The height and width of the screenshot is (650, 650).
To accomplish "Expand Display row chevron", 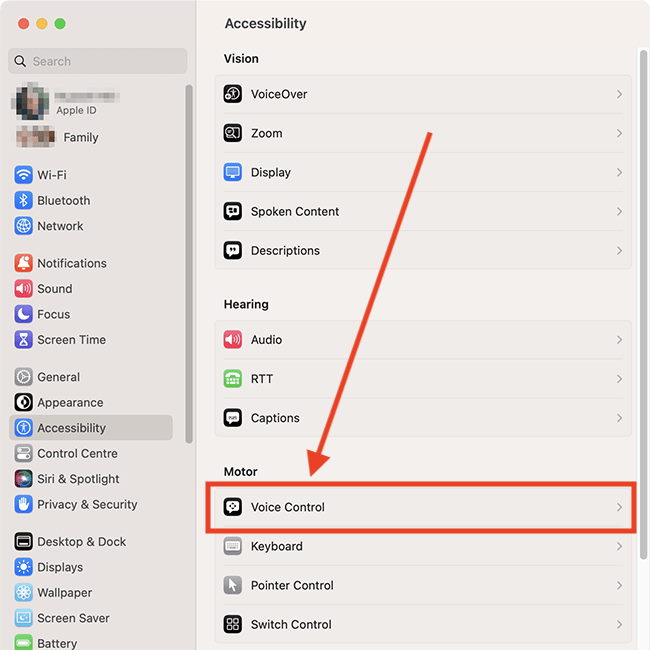I will (619, 172).
